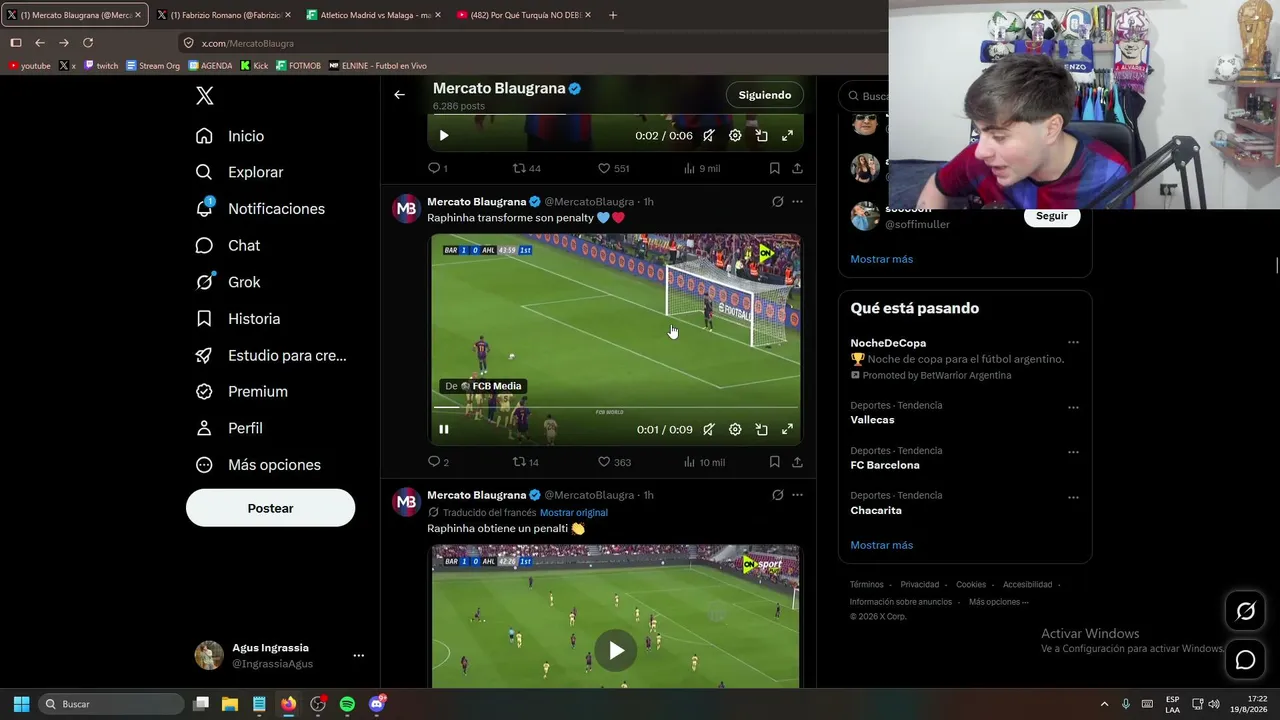This screenshot has height=720, width=1280.
Task: Open Grok actions on the 'Raphinha obtiene un penalti' post
Action: pyautogui.click(x=777, y=495)
